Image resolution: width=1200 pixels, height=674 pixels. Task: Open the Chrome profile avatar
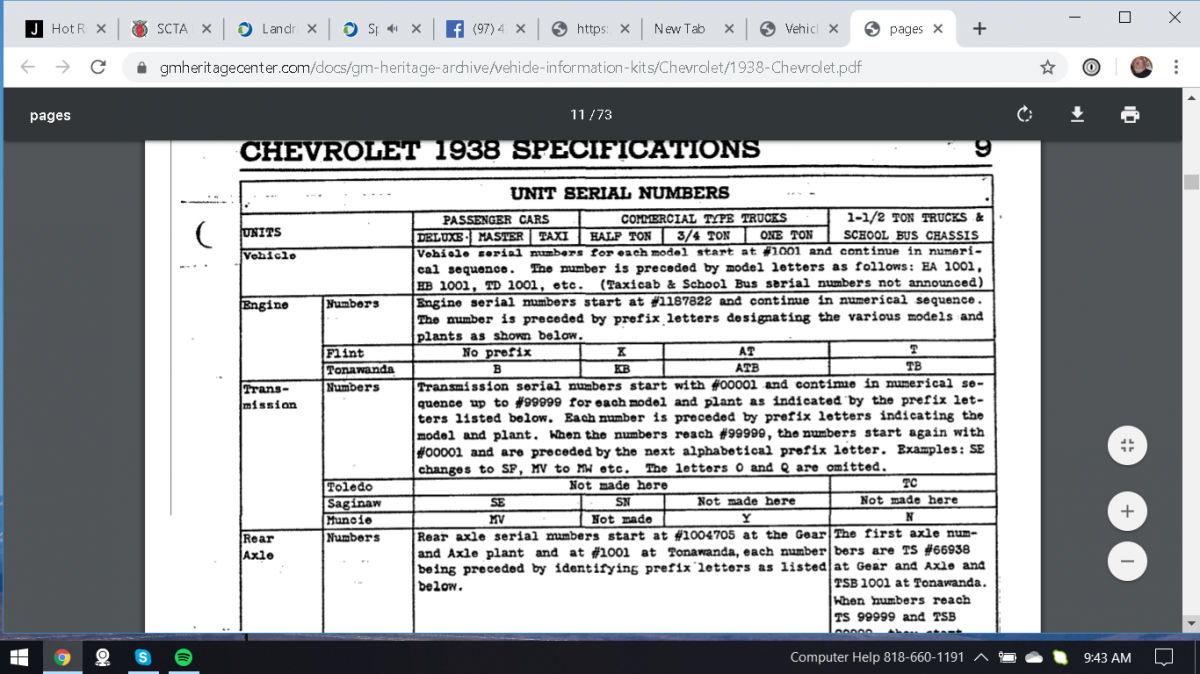(x=1141, y=67)
